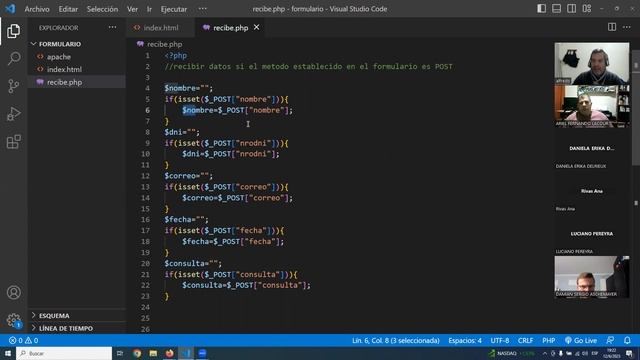Image resolution: width=640 pixels, height=360 pixels.
Task: Click Lín. 6, Col. 8 cursor position status
Action: coord(396,340)
